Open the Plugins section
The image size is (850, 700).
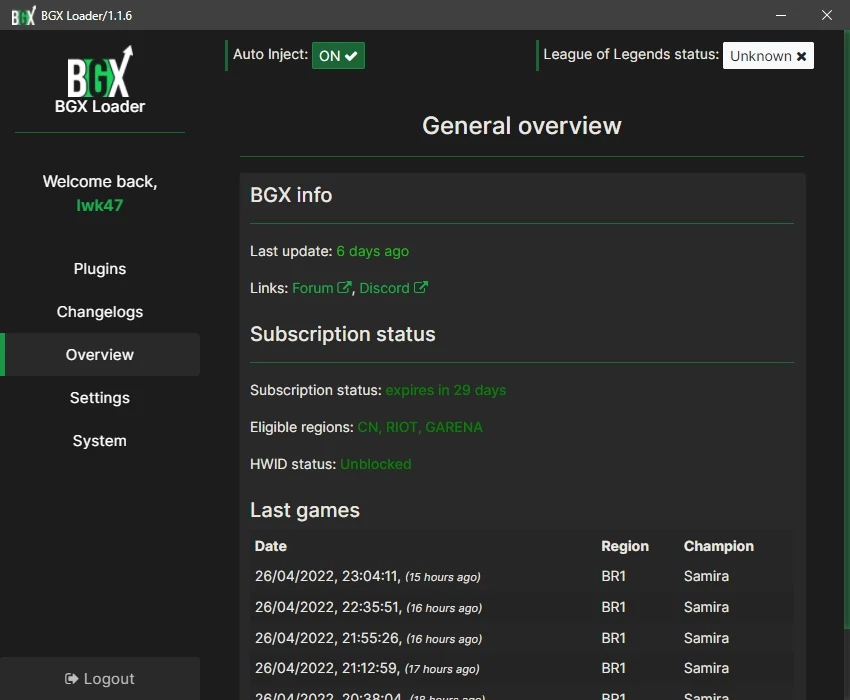pos(100,268)
